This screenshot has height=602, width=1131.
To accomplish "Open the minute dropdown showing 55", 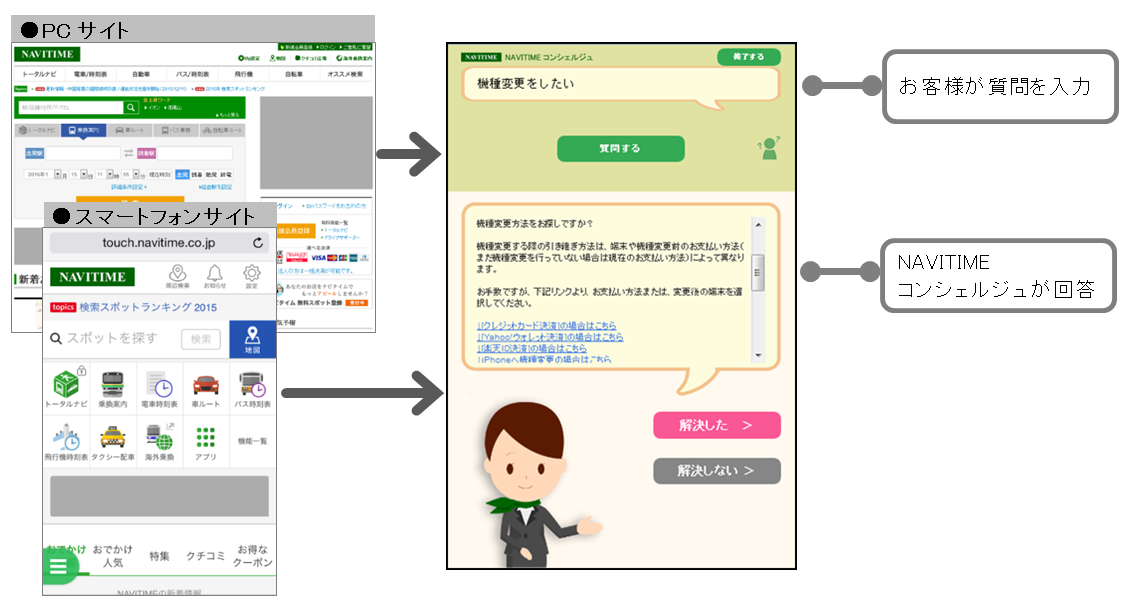I will (131, 174).
